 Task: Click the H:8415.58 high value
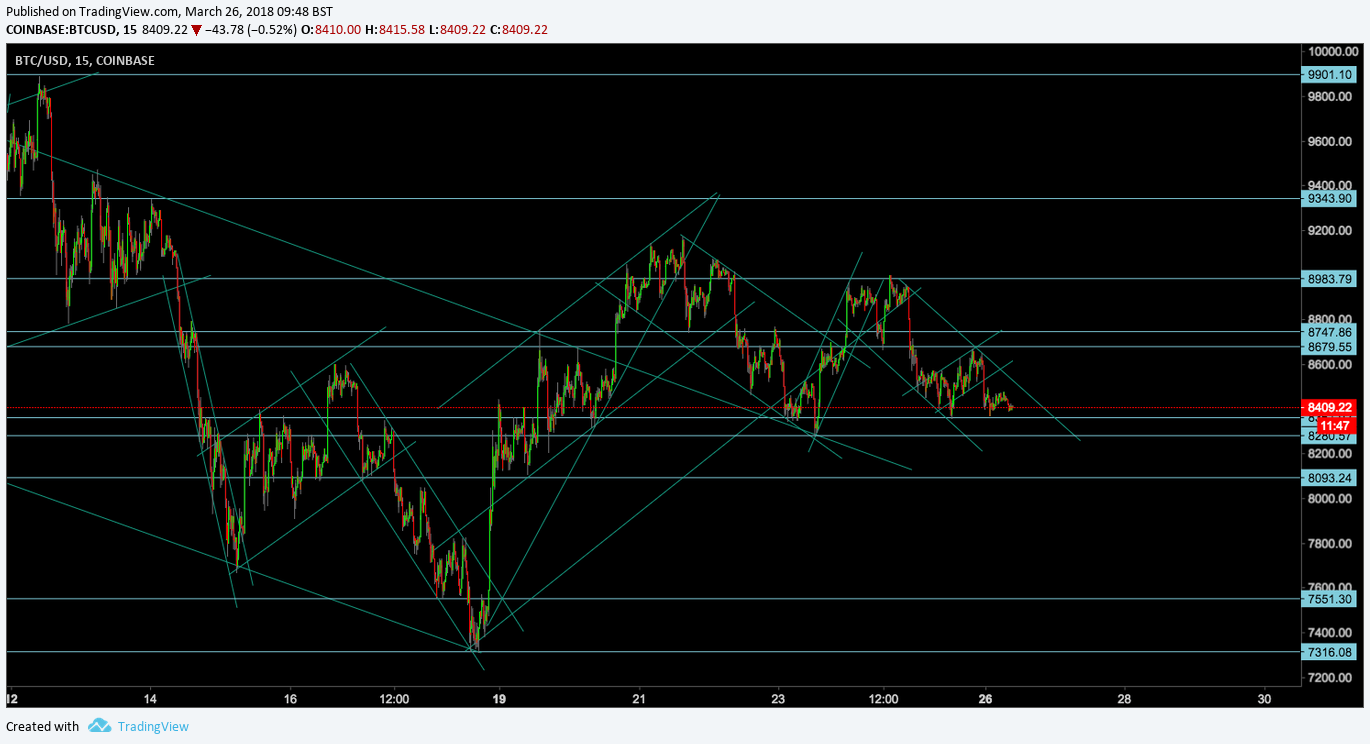tap(394, 30)
